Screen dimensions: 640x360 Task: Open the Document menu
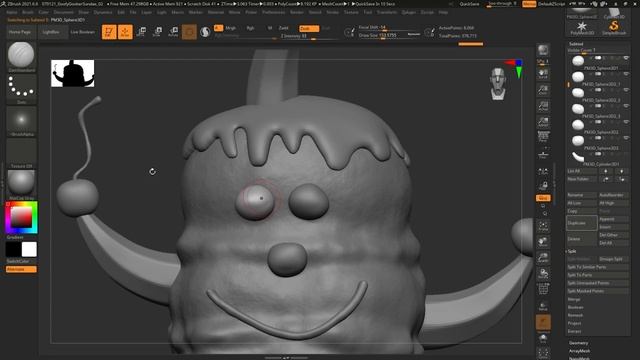pos(64,12)
